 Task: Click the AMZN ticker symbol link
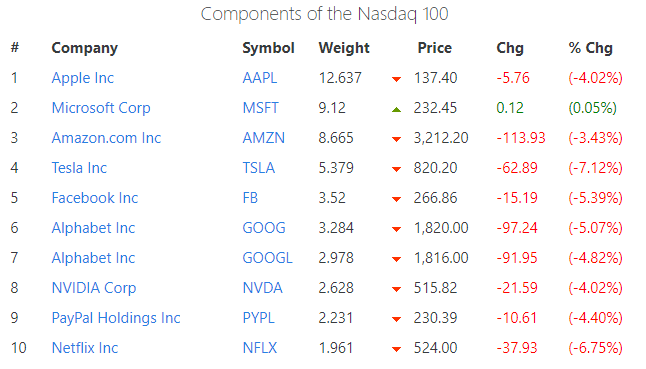pos(264,138)
